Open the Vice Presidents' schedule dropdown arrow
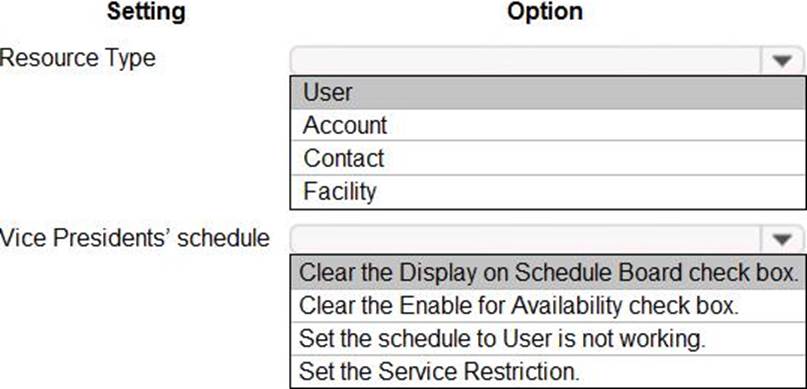 tap(781, 239)
